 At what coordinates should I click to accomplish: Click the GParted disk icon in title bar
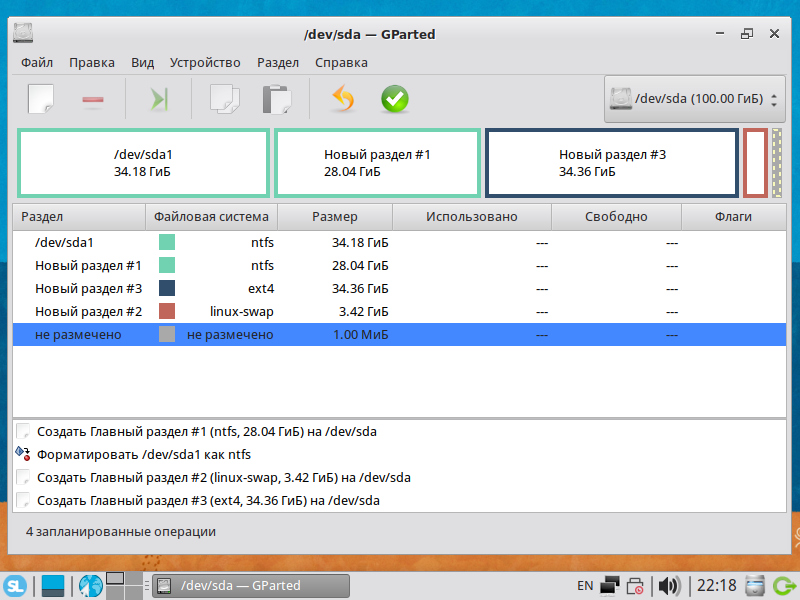(23, 33)
